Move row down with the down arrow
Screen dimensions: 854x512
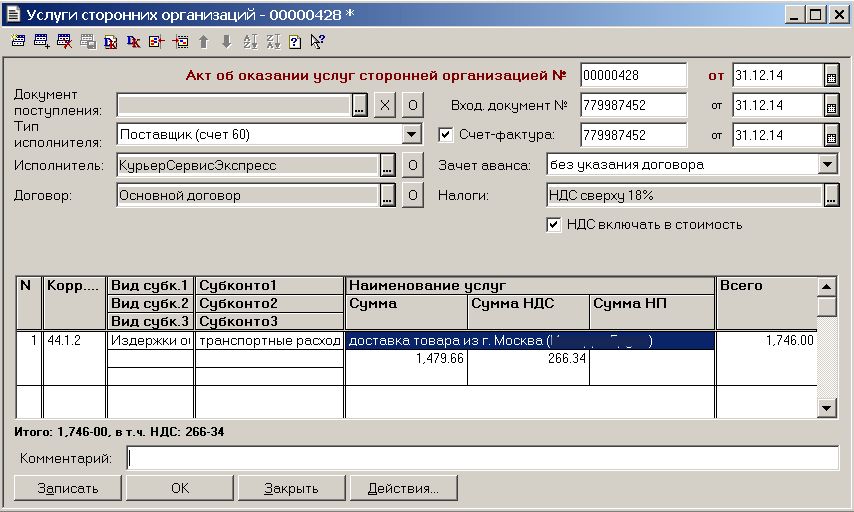point(227,41)
